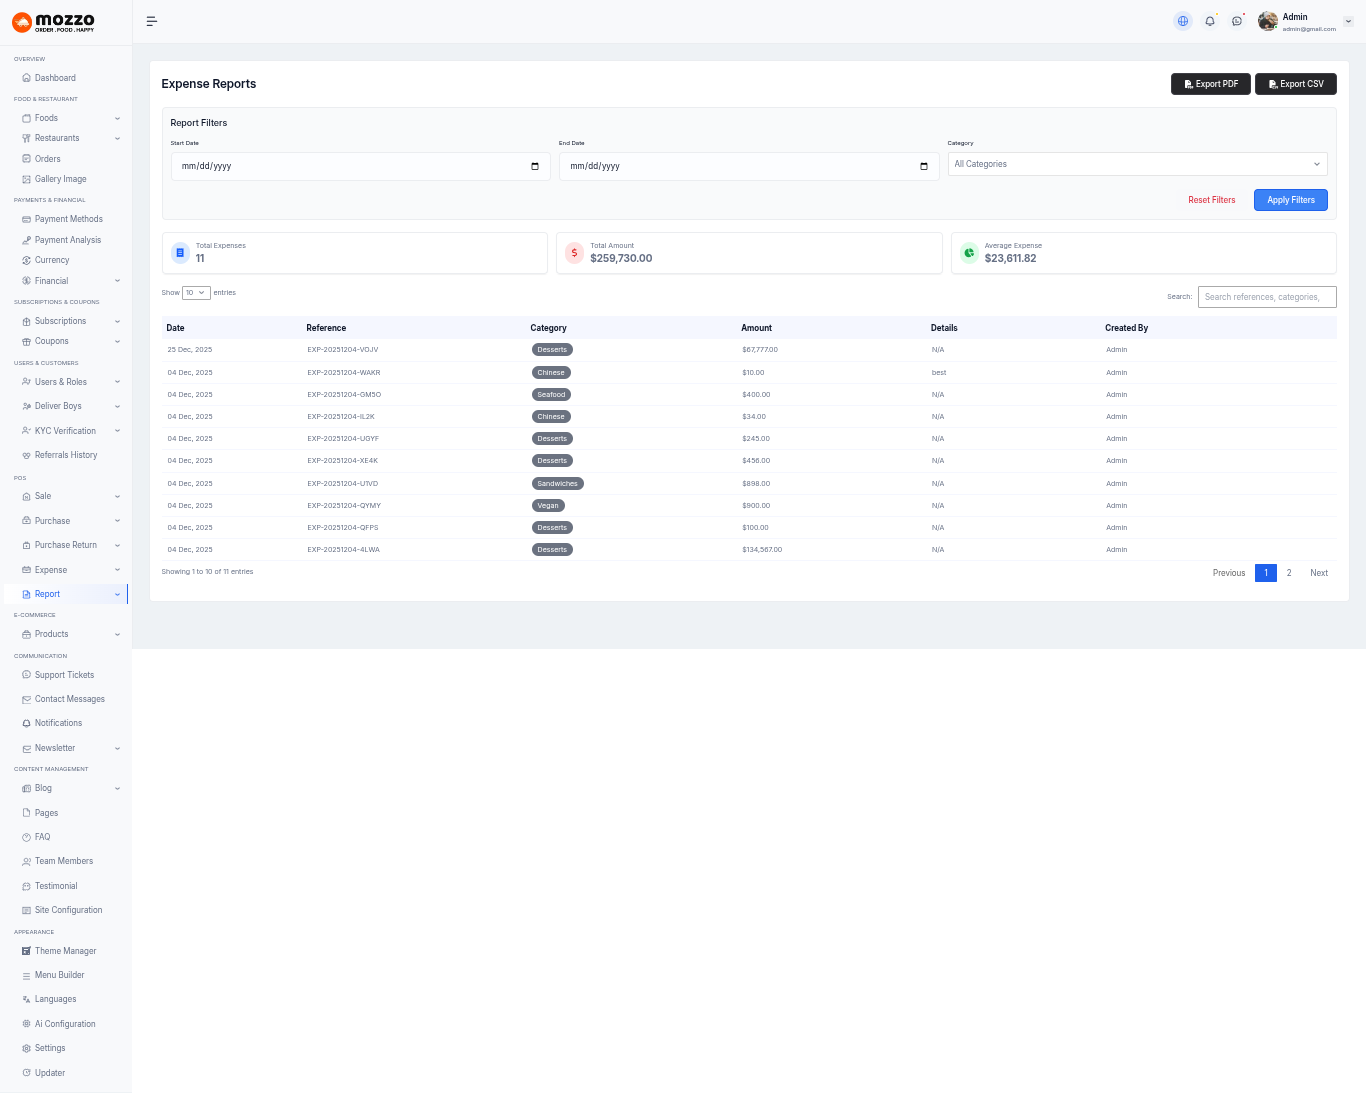Click the Export PDF button
The image size is (1366, 1093).
pos(1210,84)
